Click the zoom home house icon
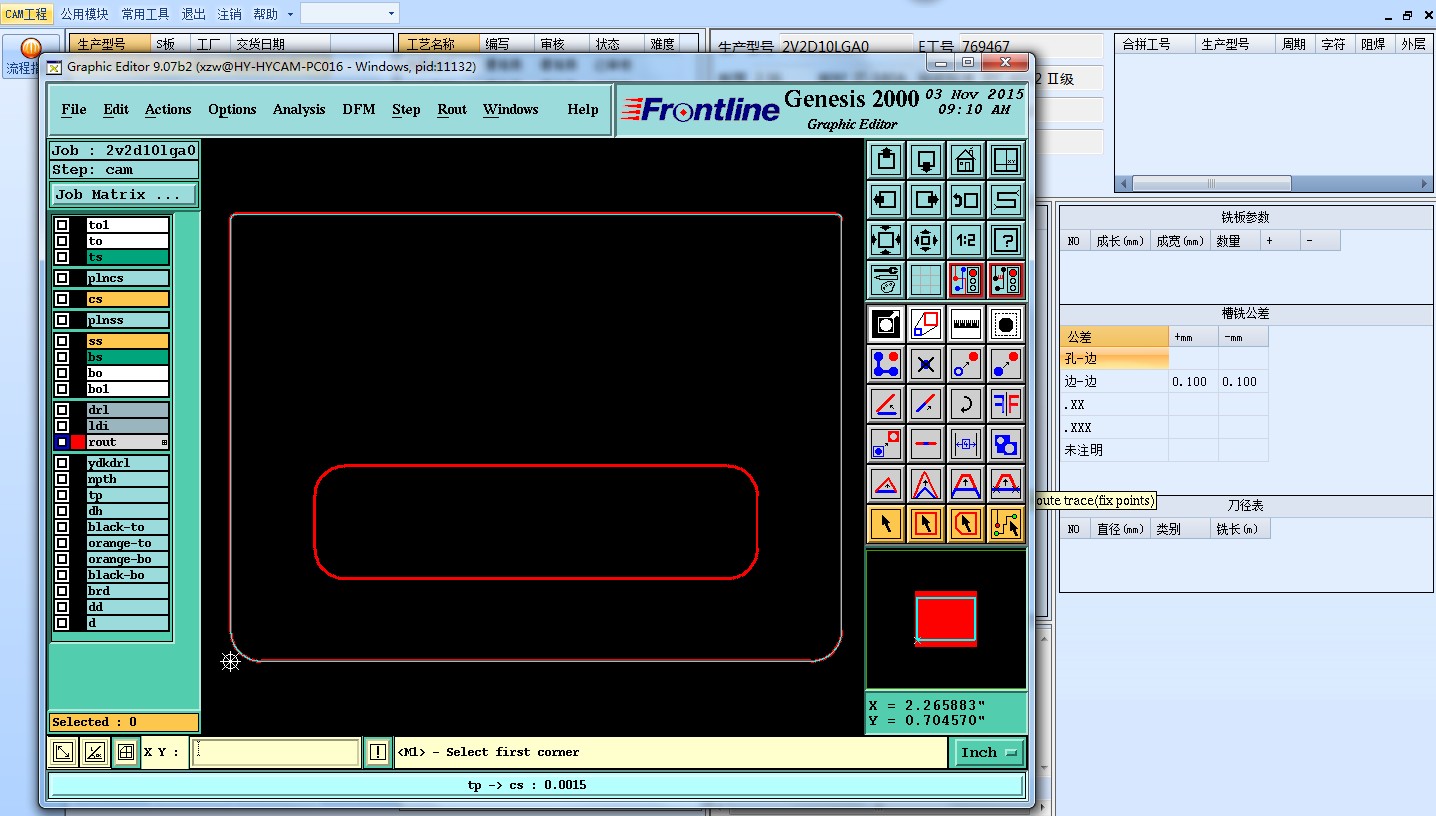The image size is (1436, 816). [965, 160]
